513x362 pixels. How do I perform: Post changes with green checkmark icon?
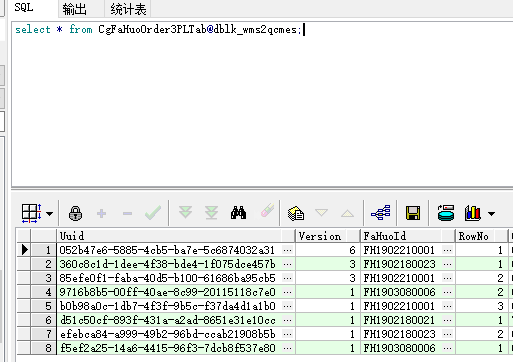click(x=153, y=213)
